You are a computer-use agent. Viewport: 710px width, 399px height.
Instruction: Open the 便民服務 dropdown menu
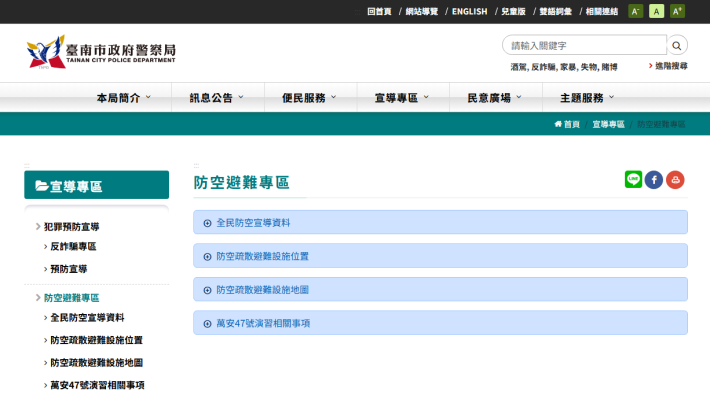309,97
